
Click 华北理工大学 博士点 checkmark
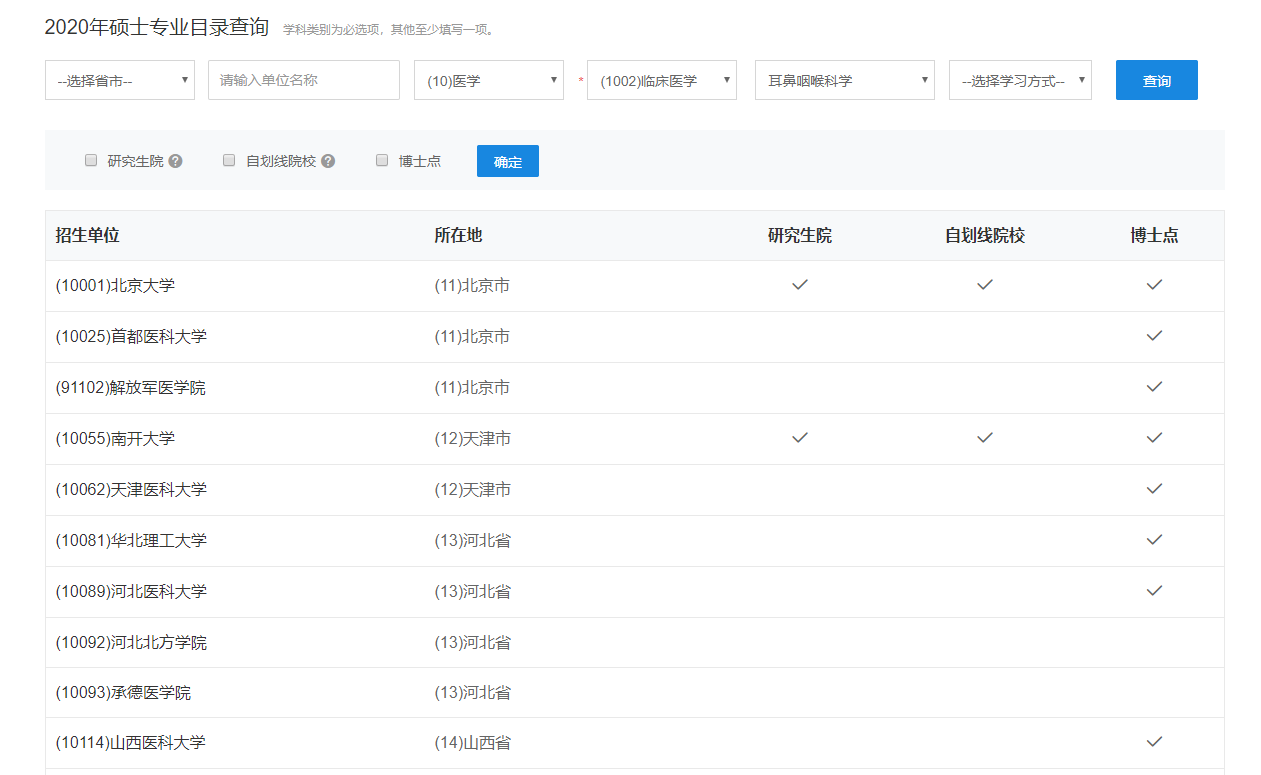(x=1155, y=540)
